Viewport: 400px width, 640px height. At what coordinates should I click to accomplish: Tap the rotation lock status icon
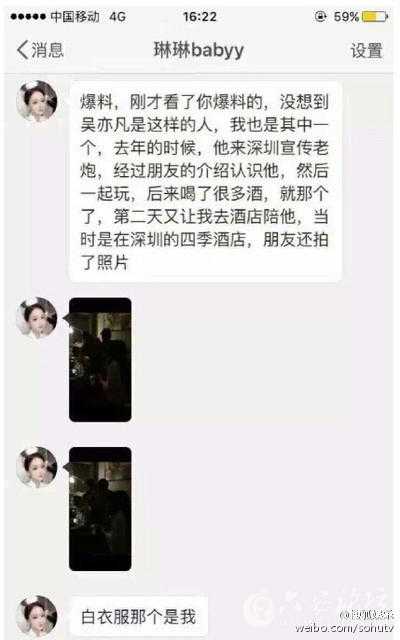[x=320, y=16]
